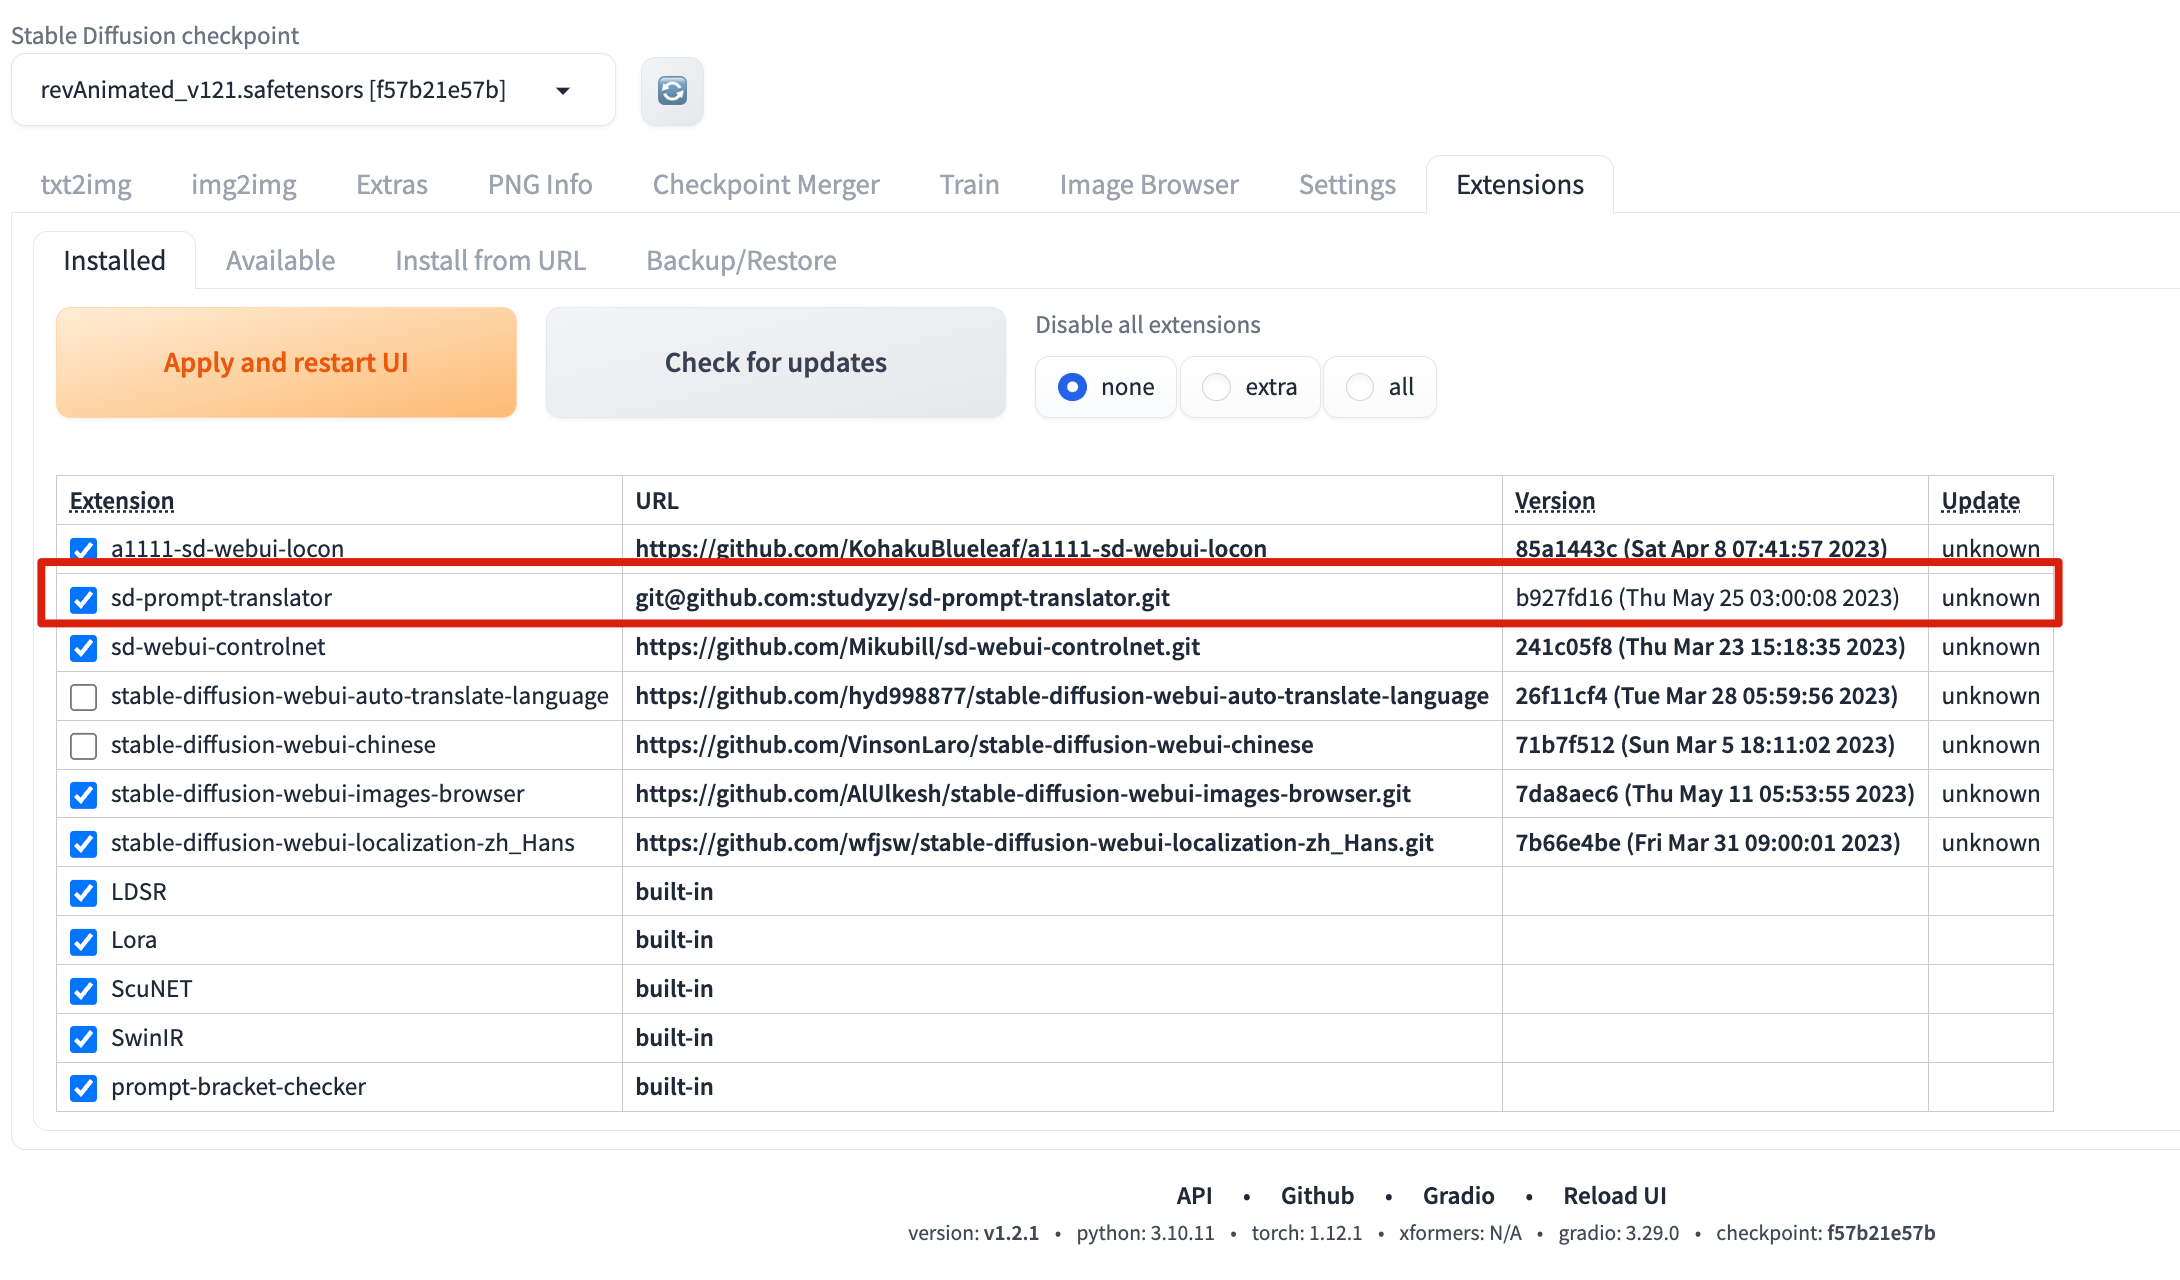This screenshot has width=2180, height=1280.
Task: Click version cell 7da8aec6 for images-browser
Action: tap(1715, 794)
